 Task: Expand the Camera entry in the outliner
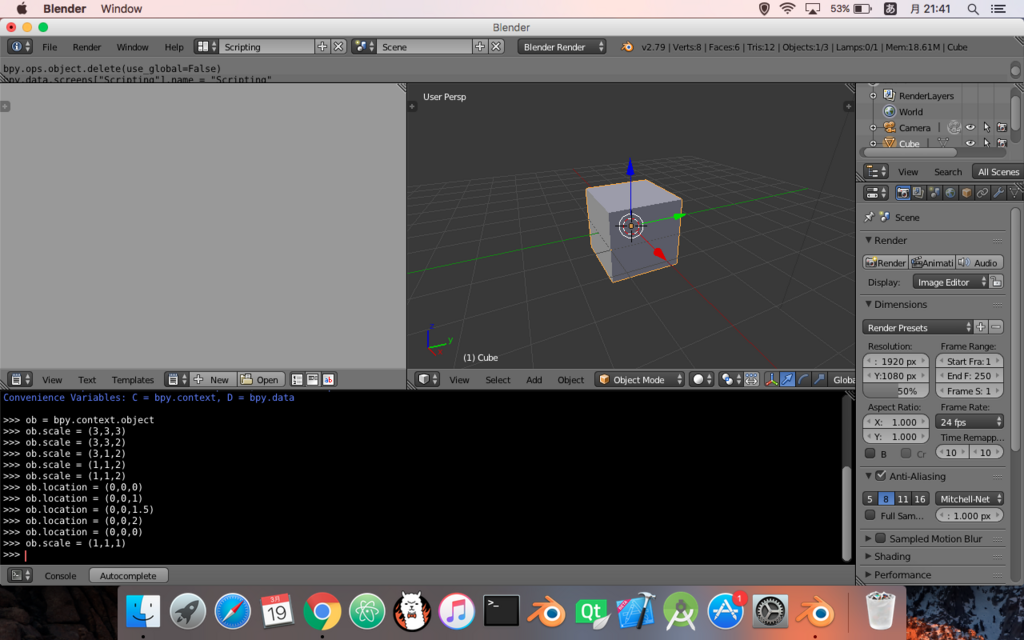click(873, 127)
